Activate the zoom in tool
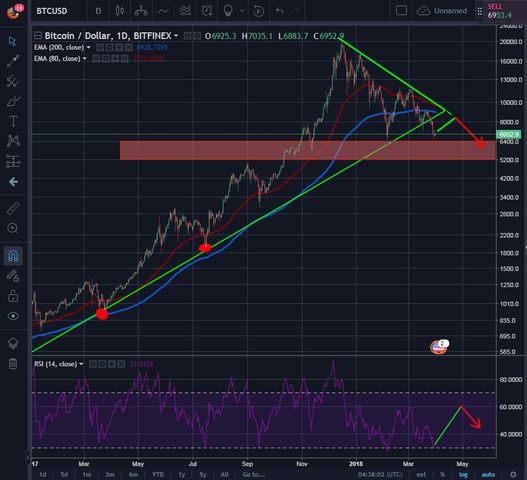Image resolution: width=527 pixels, height=480 pixels. [13, 228]
